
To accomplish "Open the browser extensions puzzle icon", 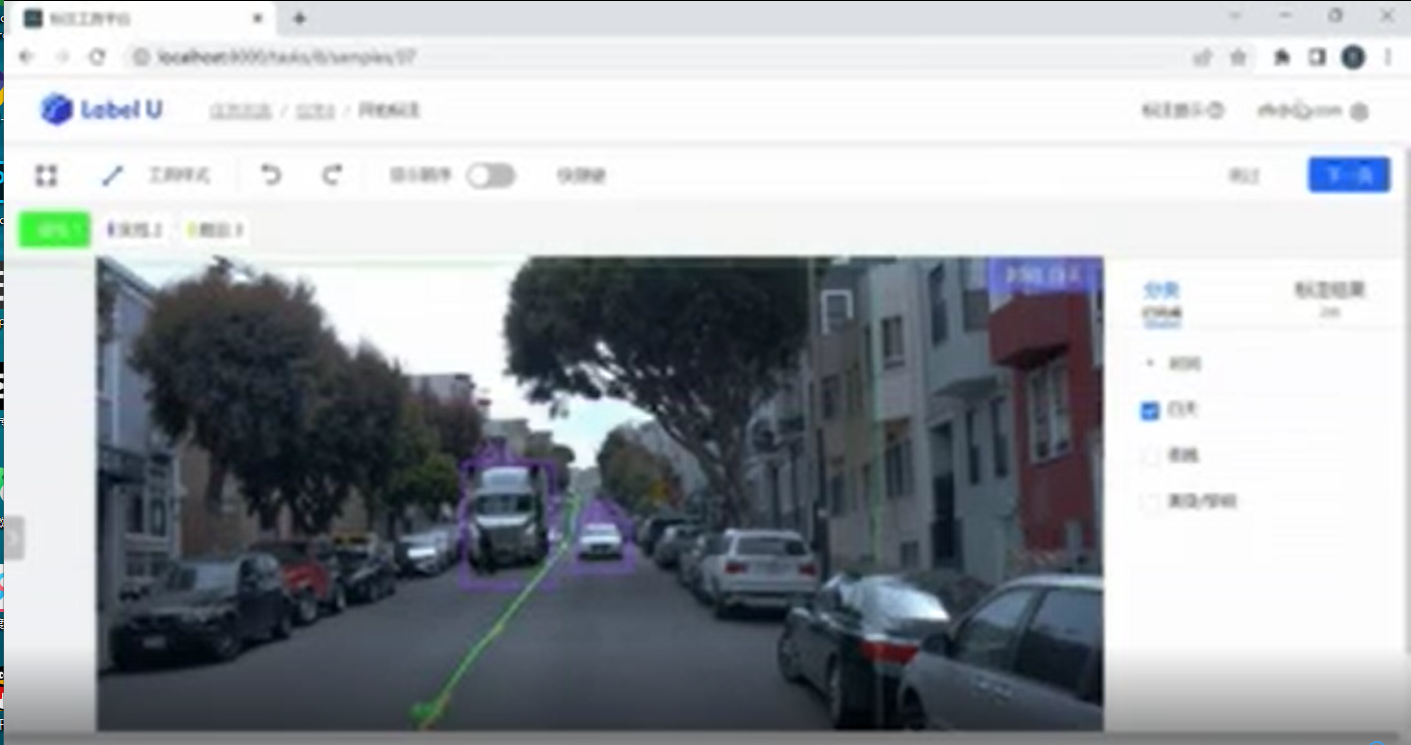I will [x=1281, y=57].
